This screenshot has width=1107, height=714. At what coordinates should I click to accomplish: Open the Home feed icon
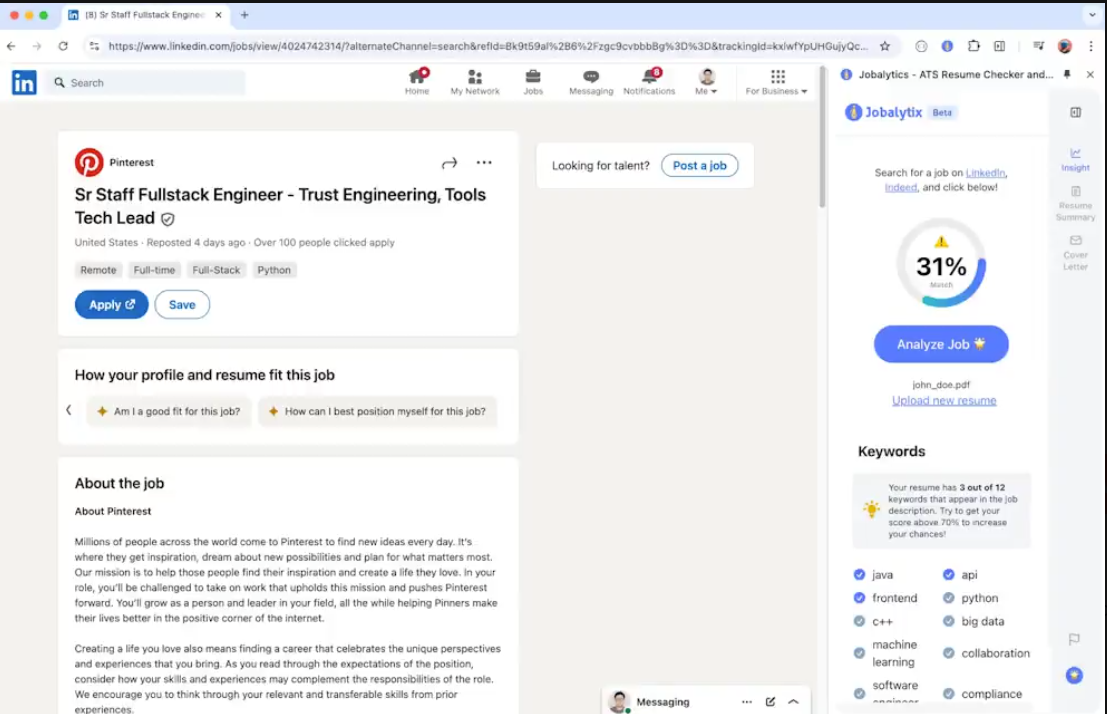[417, 82]
